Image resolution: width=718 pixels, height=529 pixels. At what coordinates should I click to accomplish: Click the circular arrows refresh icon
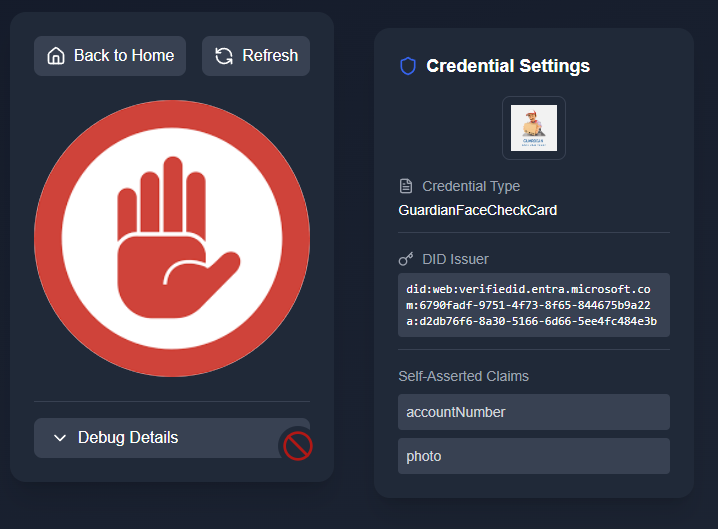tap(225, 56)
